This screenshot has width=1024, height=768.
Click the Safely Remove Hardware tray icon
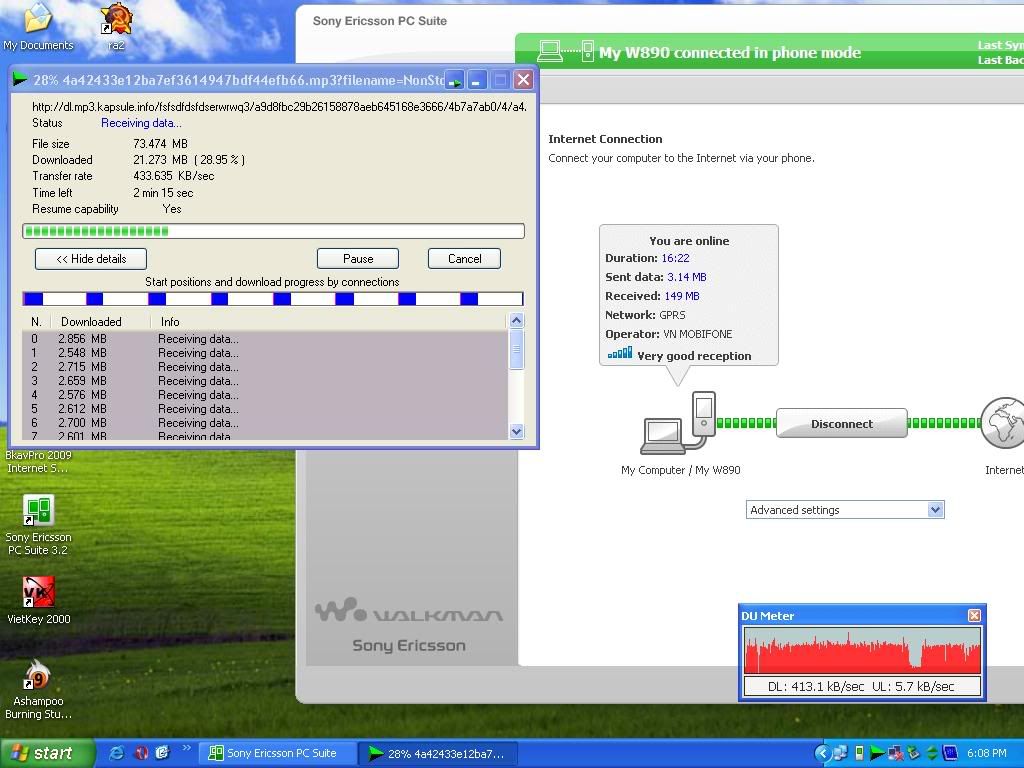914,753
